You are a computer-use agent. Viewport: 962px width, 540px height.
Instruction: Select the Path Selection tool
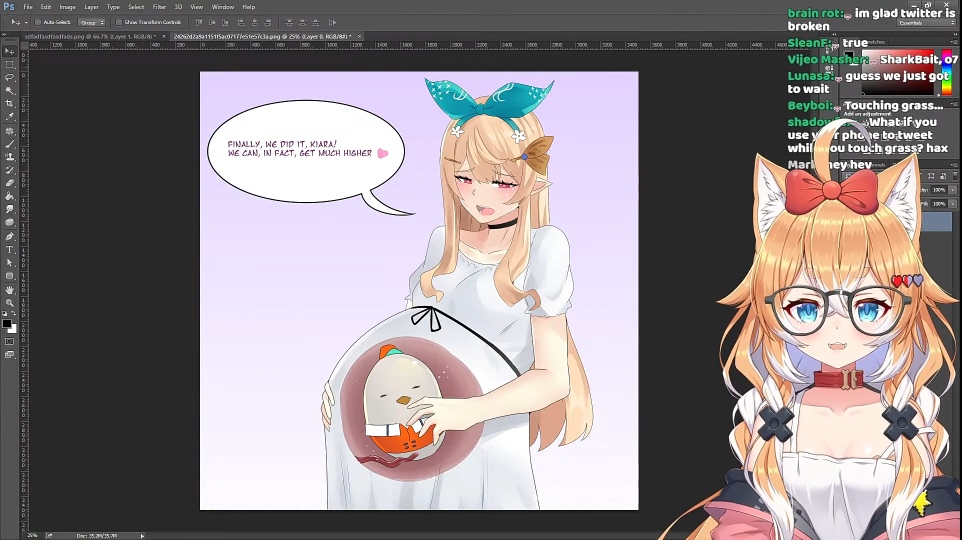pos(9,263)
